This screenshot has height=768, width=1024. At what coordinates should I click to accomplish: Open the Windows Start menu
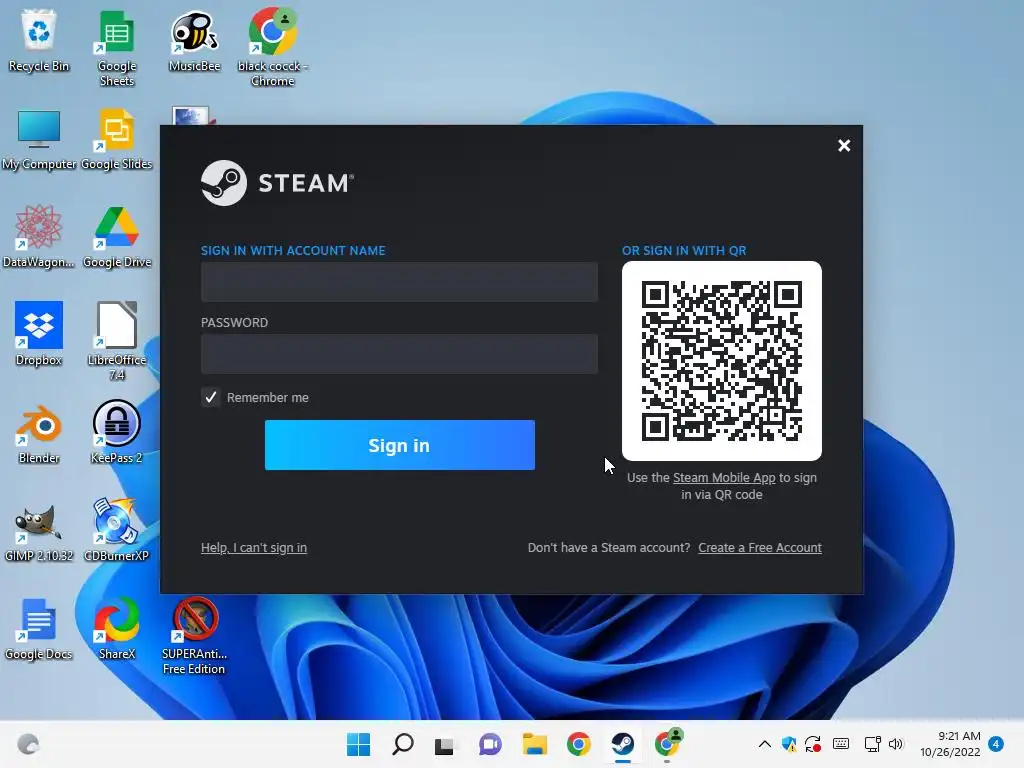click(358, 744)
